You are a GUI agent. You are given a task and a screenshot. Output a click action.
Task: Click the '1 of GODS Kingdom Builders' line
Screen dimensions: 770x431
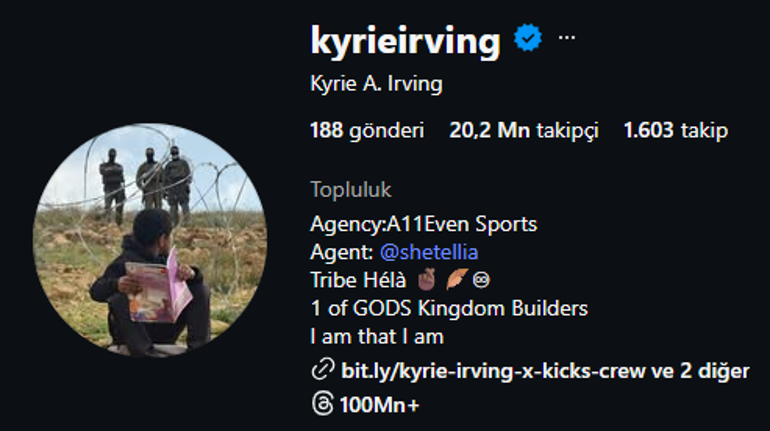click(449, 308)
